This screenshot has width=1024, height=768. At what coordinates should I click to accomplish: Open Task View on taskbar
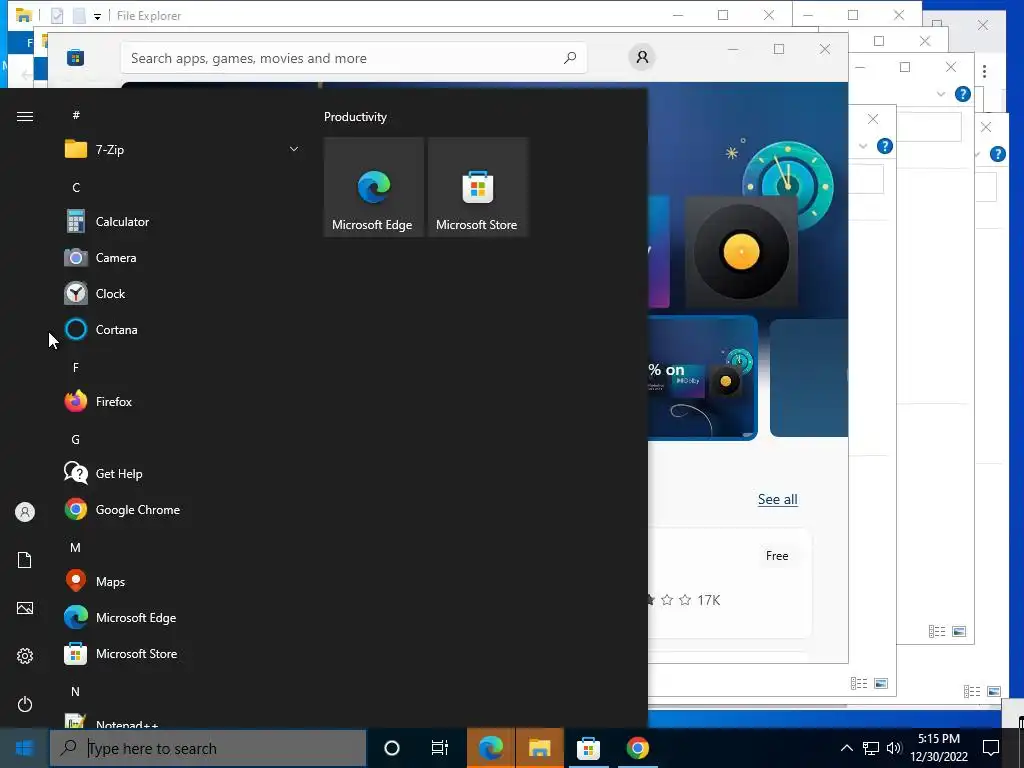[440, 748]
